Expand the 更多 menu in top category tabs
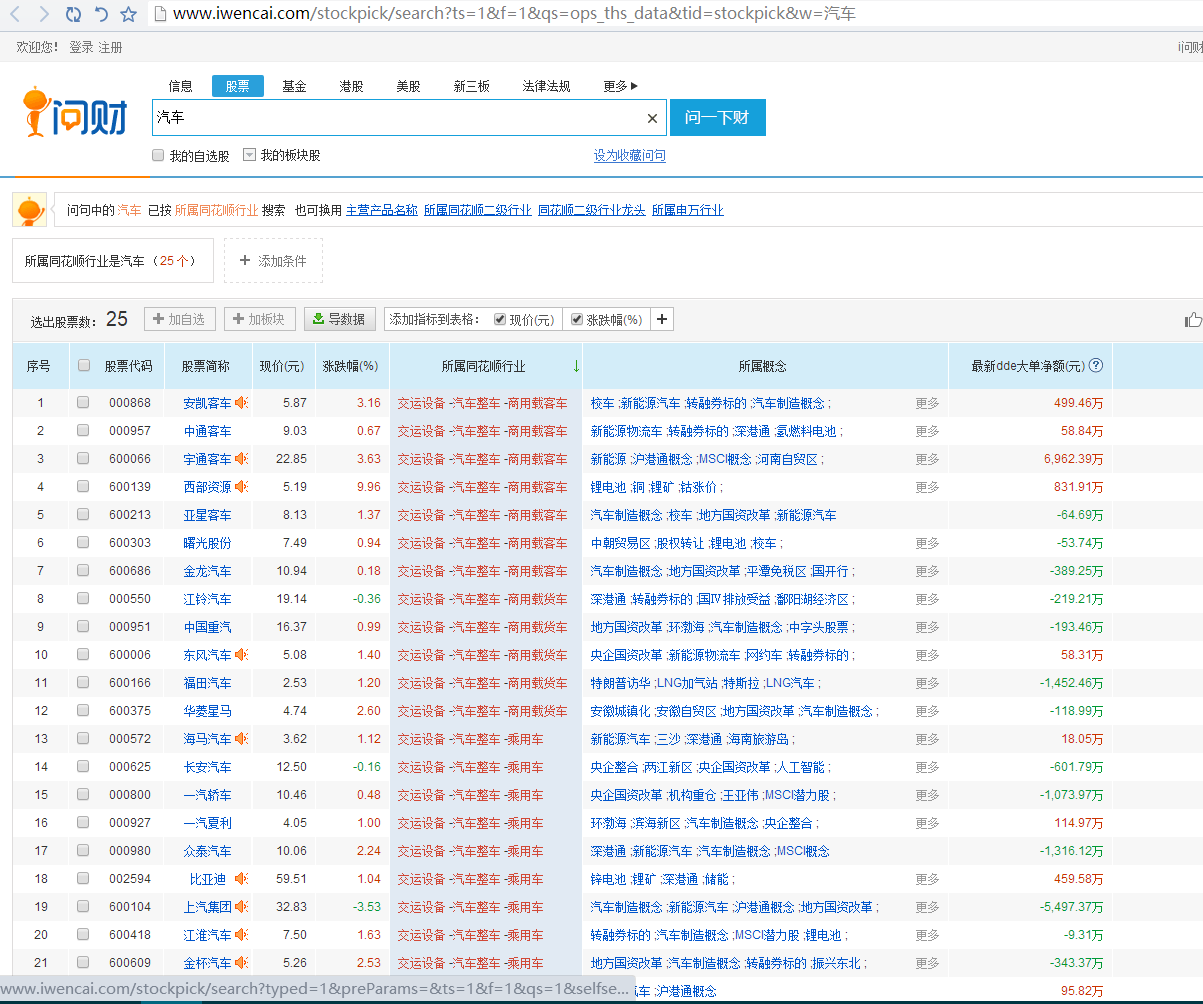This screenshot has width=1203, height=1004. point(620,86)
